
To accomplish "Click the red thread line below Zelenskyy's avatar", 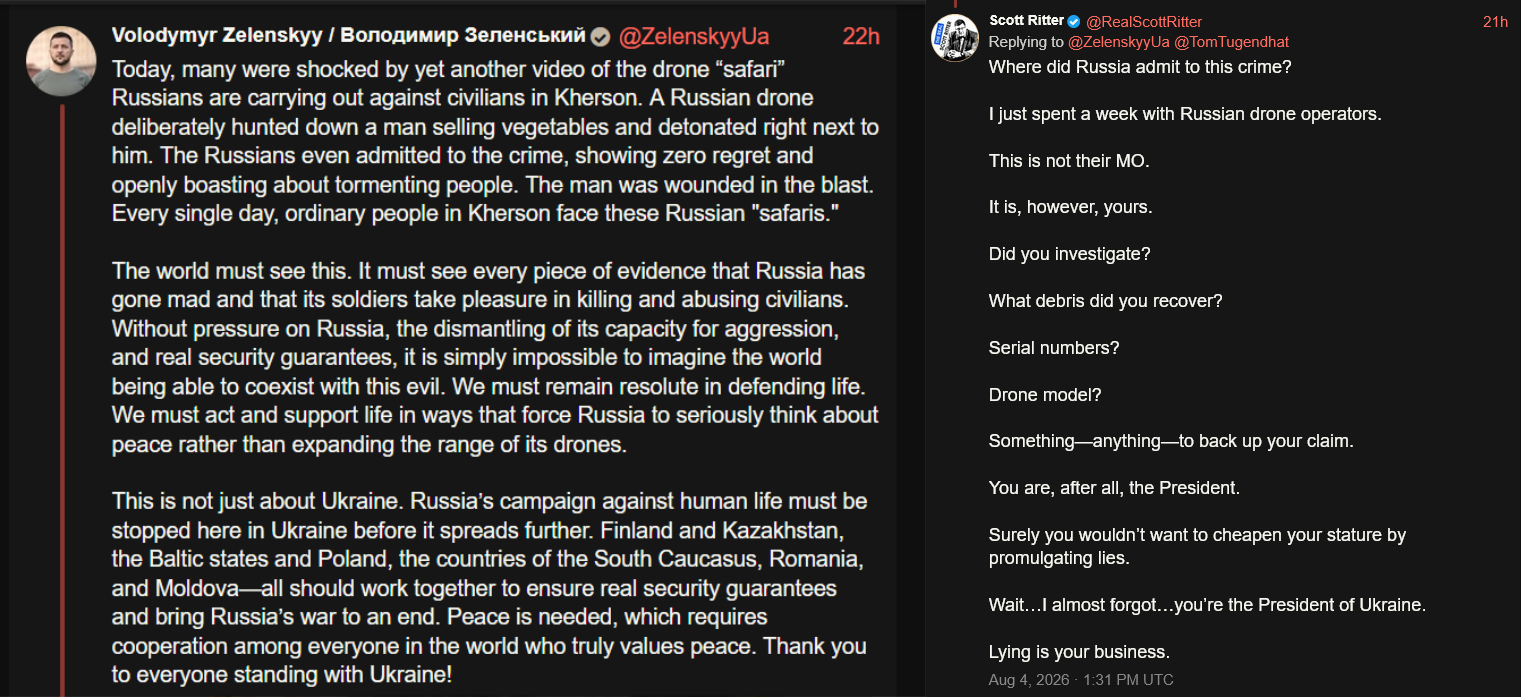I will click(61, 400).
